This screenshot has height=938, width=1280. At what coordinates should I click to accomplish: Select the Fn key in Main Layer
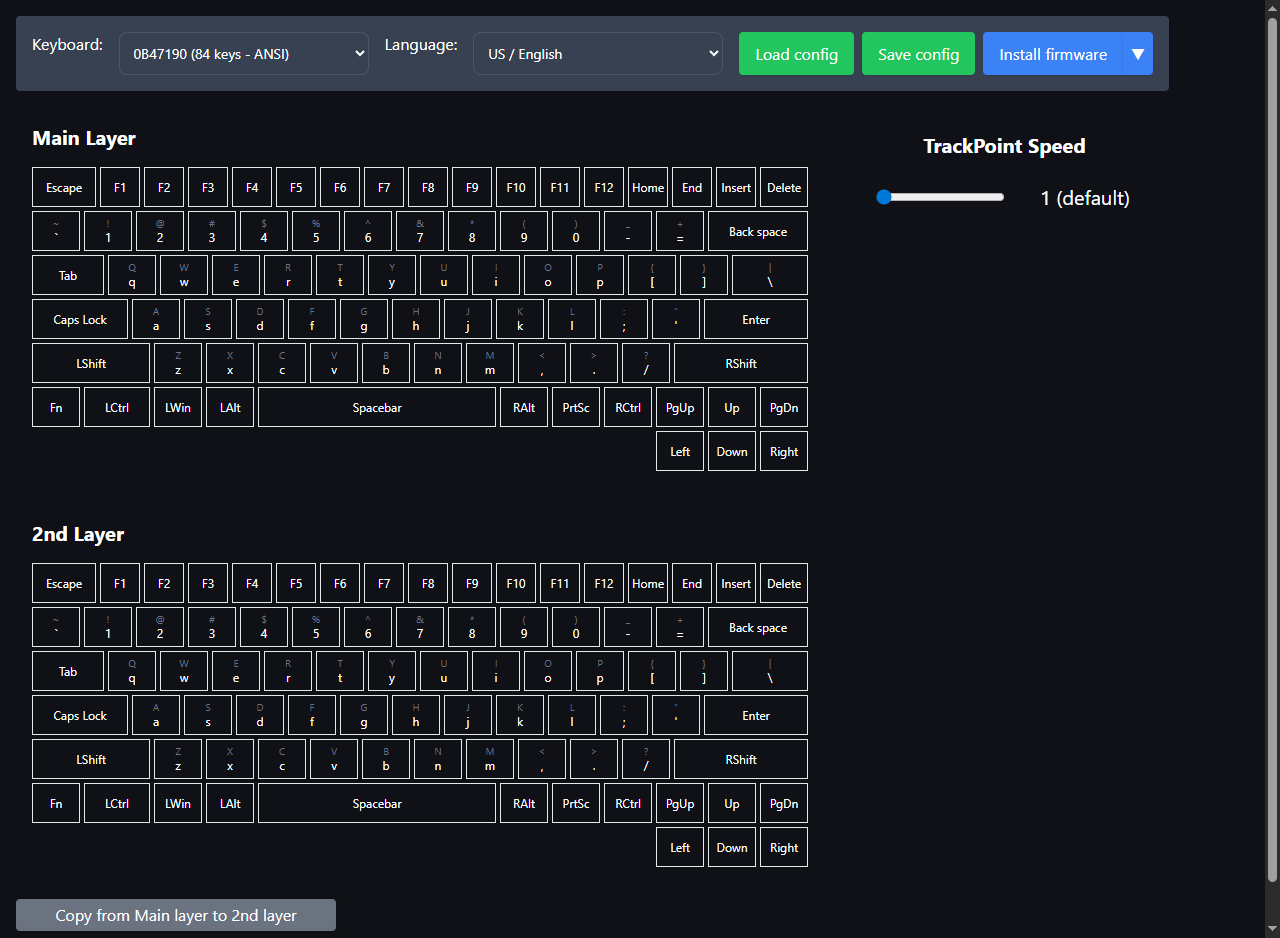(x=56, y=408)
